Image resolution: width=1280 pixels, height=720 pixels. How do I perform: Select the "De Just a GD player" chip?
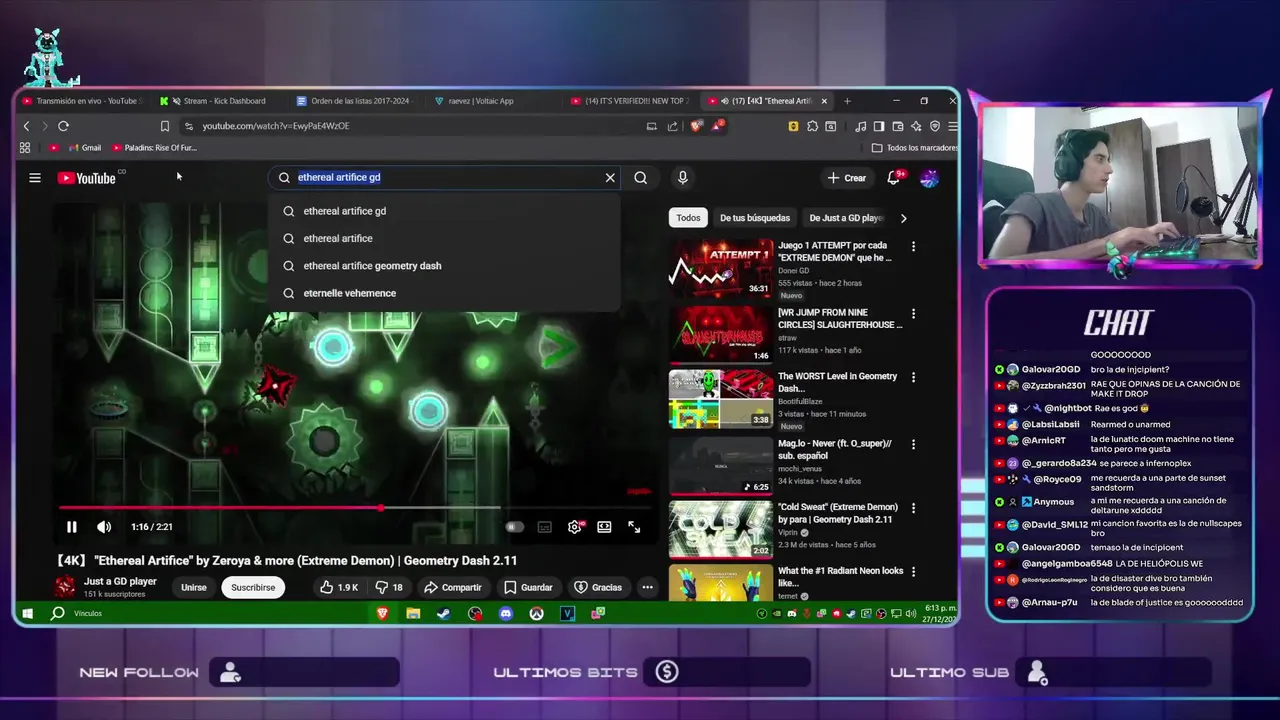point(846,218)
